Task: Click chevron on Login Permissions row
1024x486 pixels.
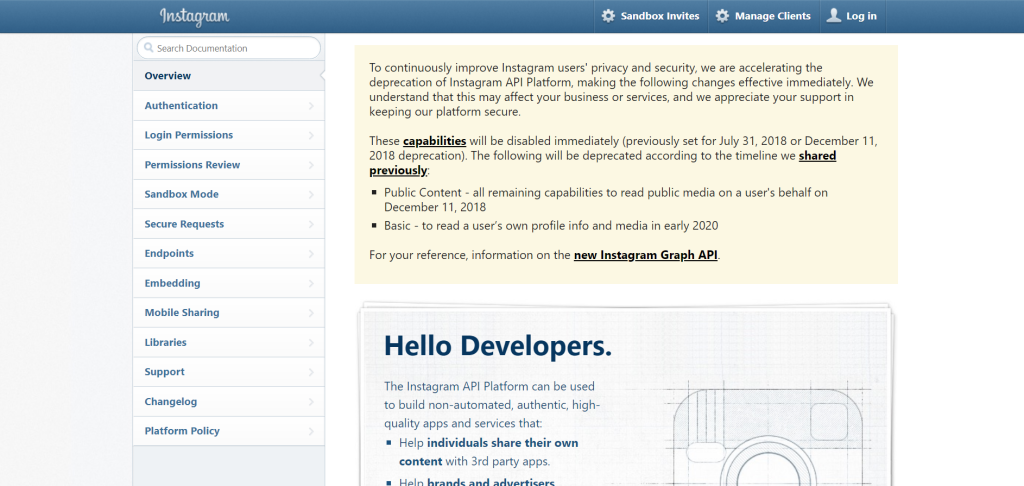Action: tap(311, 135)
